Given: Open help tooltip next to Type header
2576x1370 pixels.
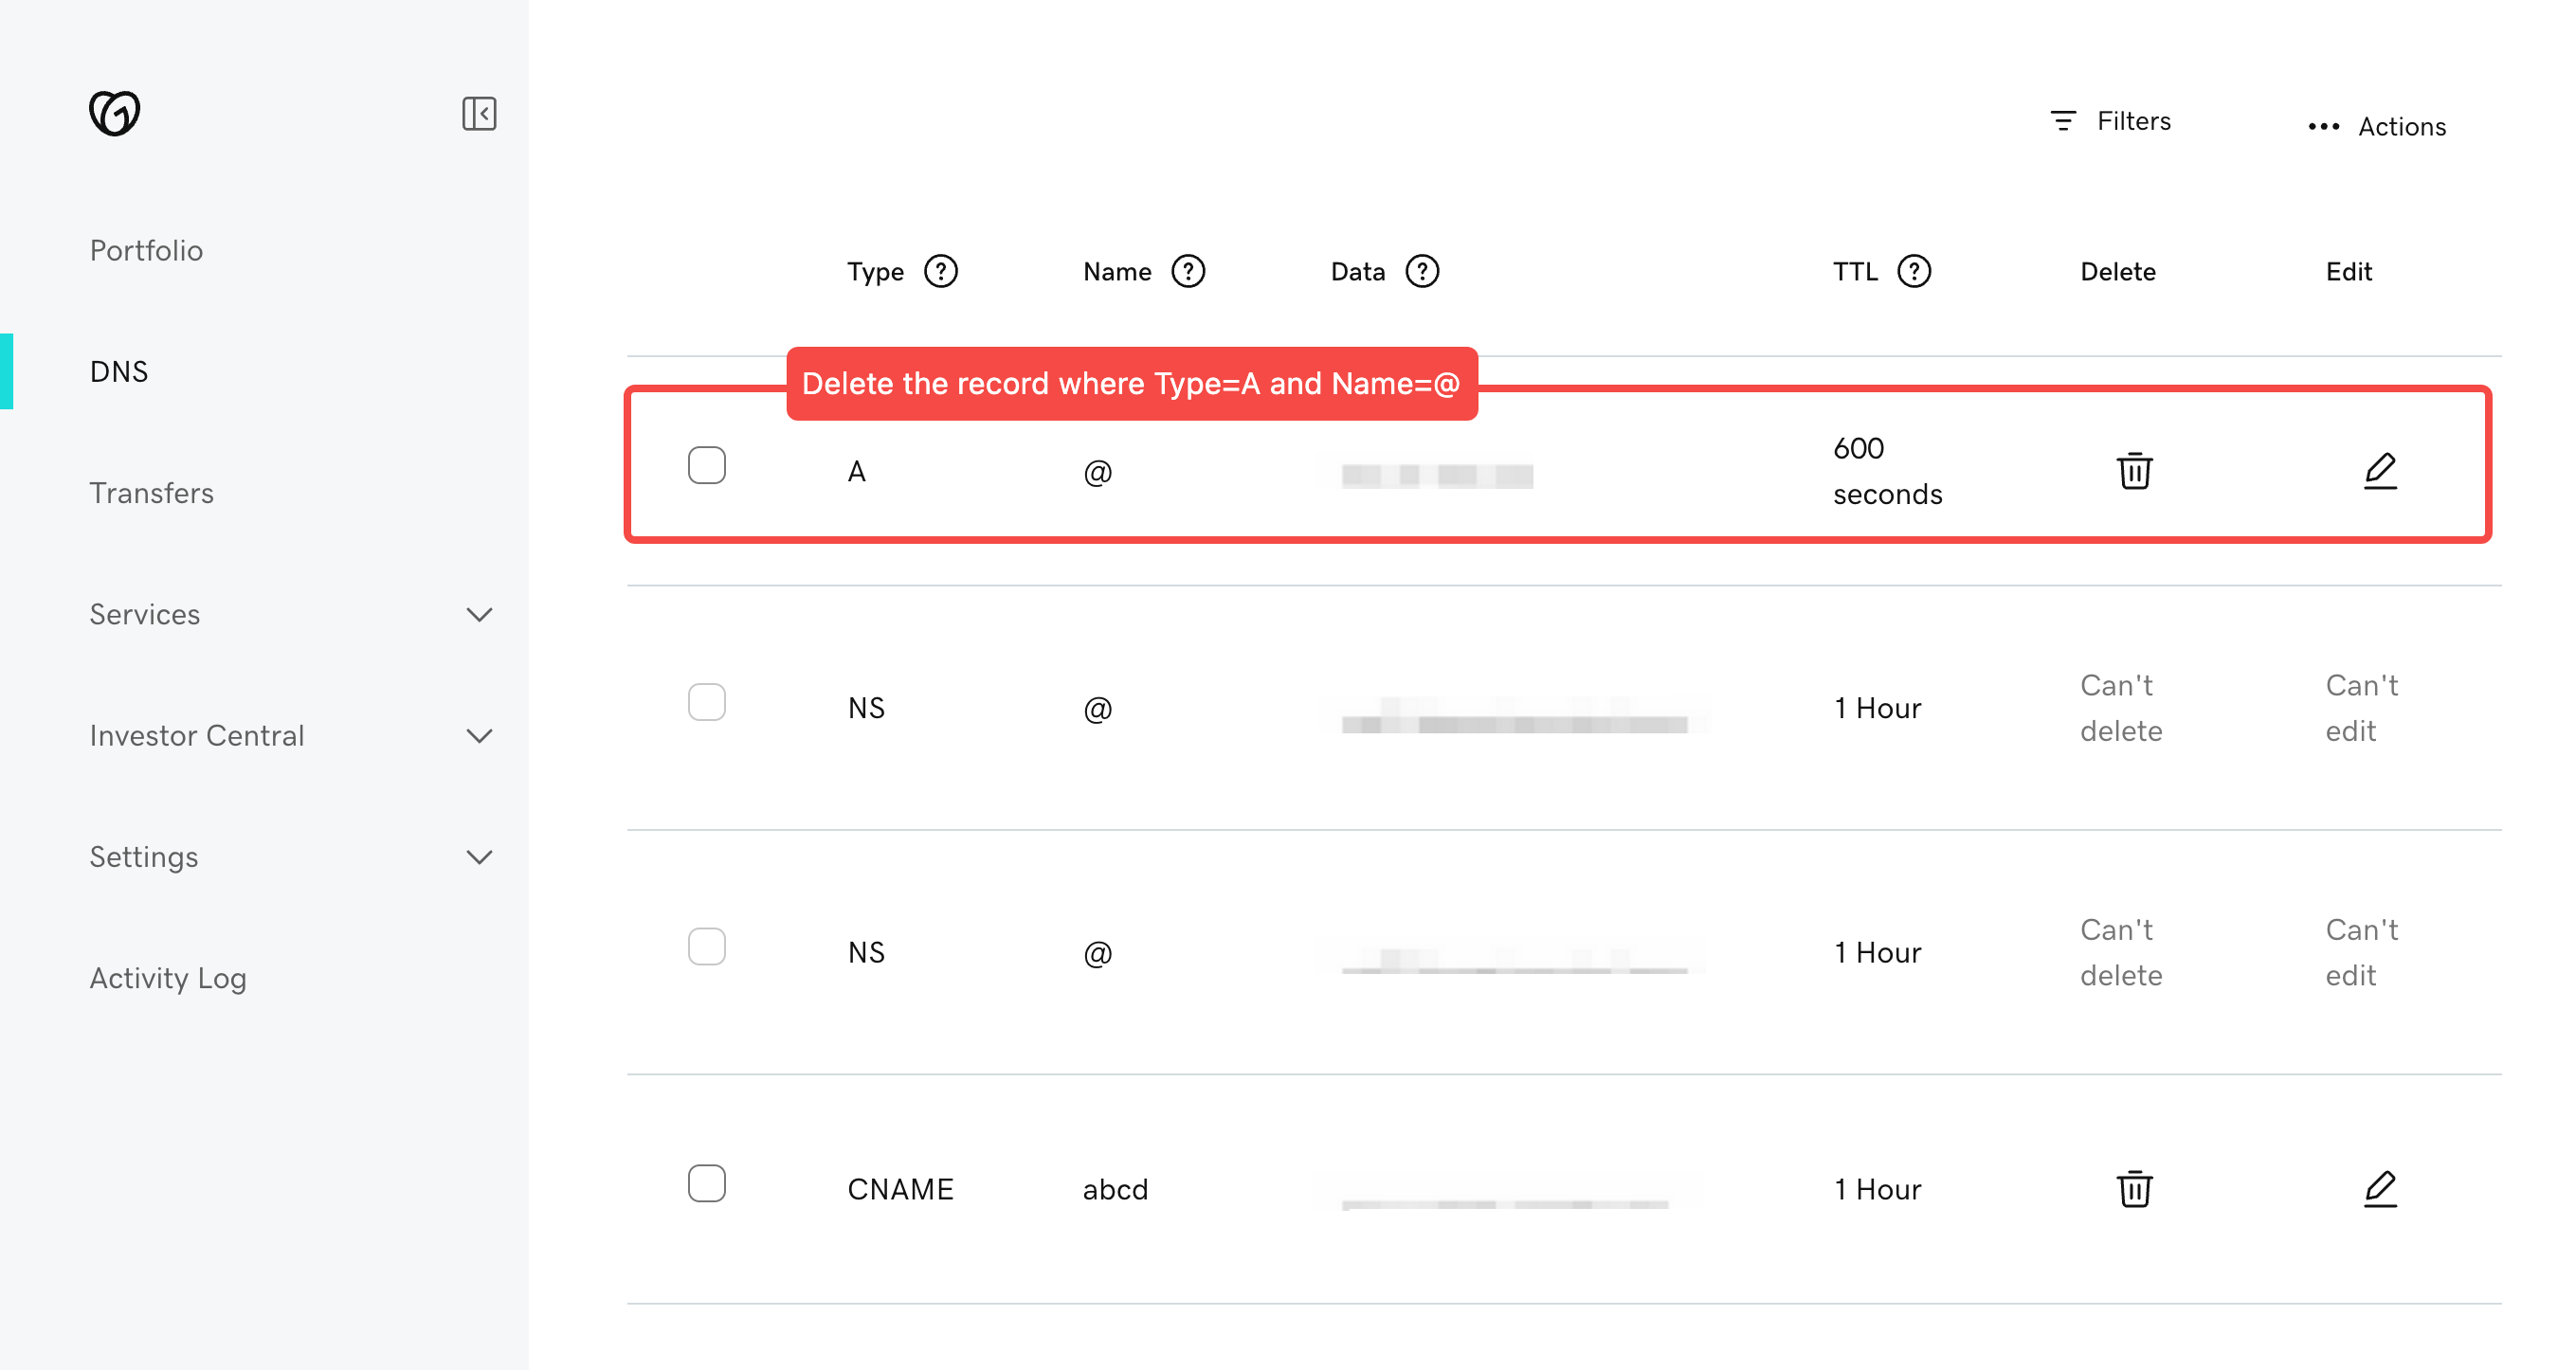Looking at the screenshot, I should point(940,271).
